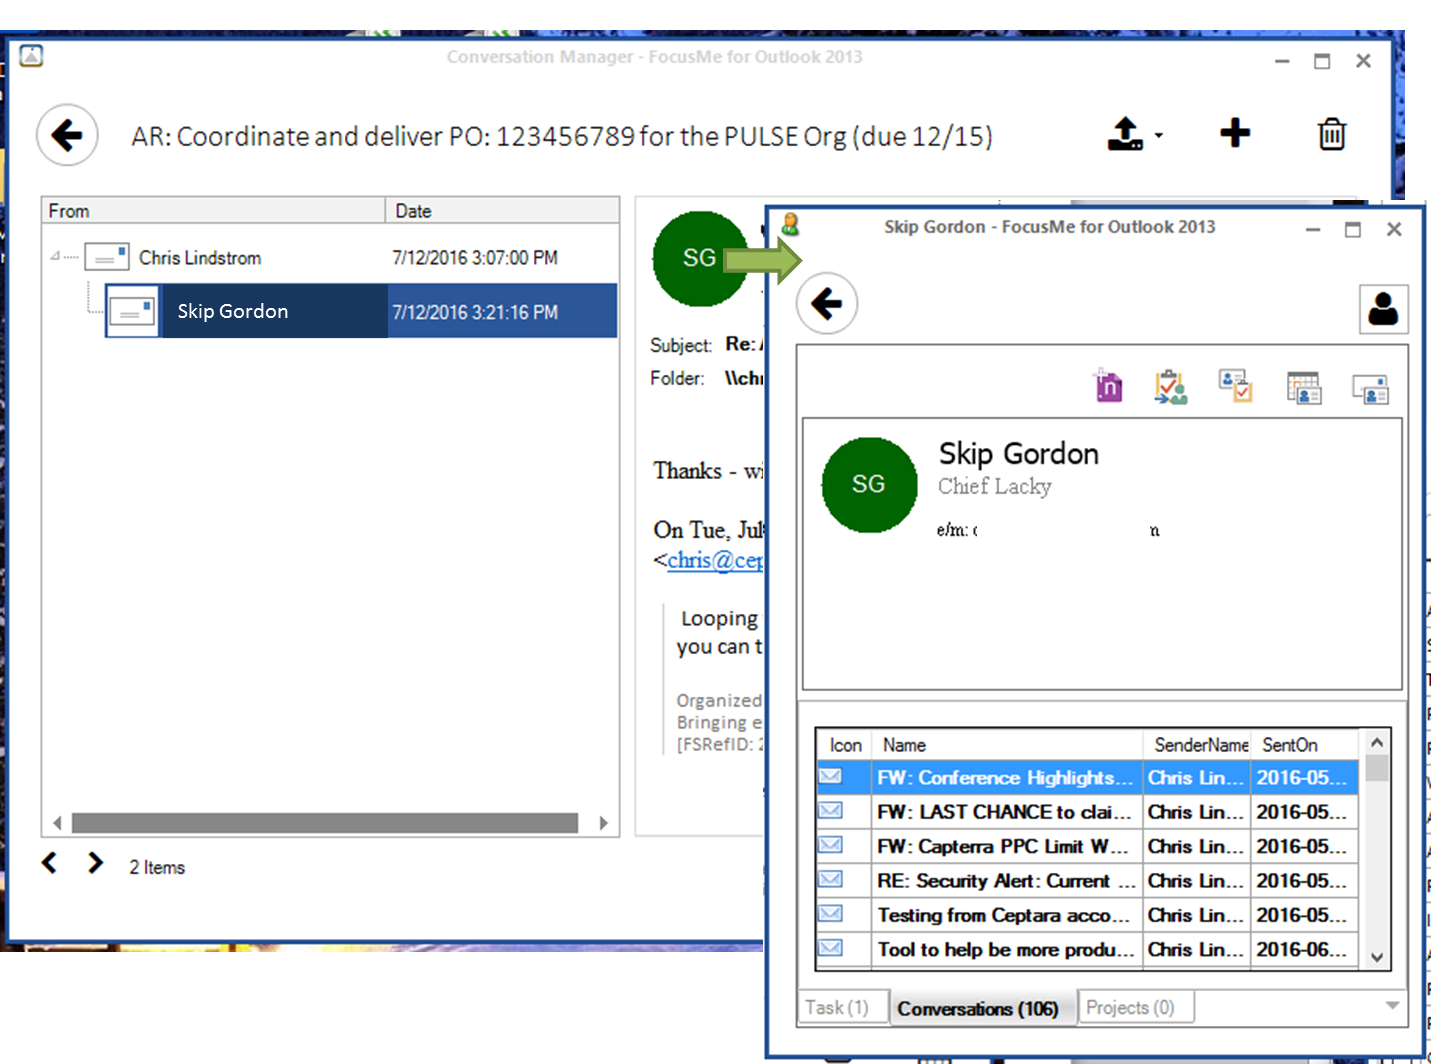Click the Conversation Manager window title icon
Viewport: 1431px width, 1064px height.
tap(31, 56)
